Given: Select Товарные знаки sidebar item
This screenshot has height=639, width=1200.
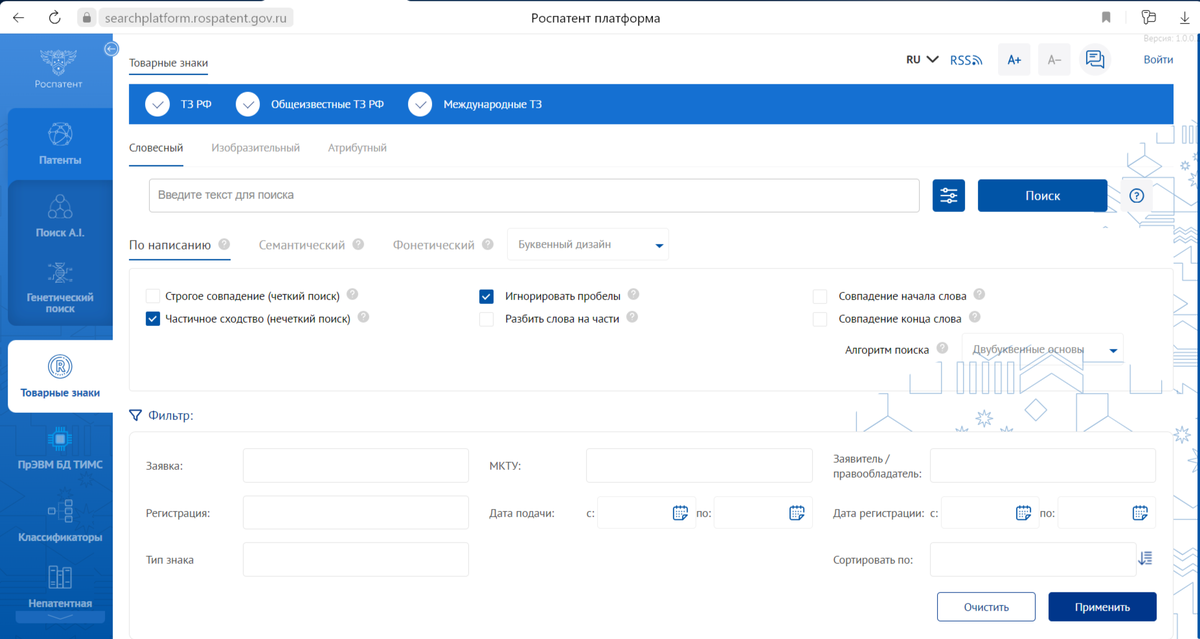Looking at the screenshot, I should pos(60,376).
